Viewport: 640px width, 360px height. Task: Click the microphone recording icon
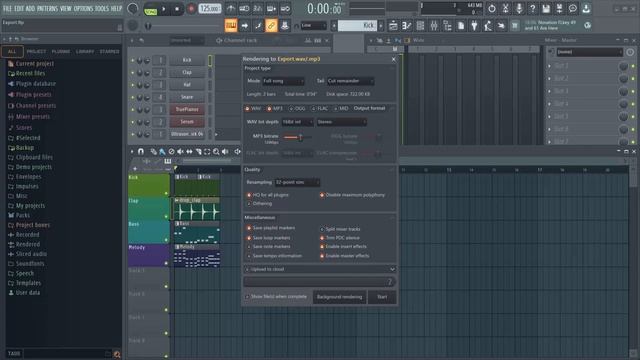pyautogui.click(x=519, y=8)
